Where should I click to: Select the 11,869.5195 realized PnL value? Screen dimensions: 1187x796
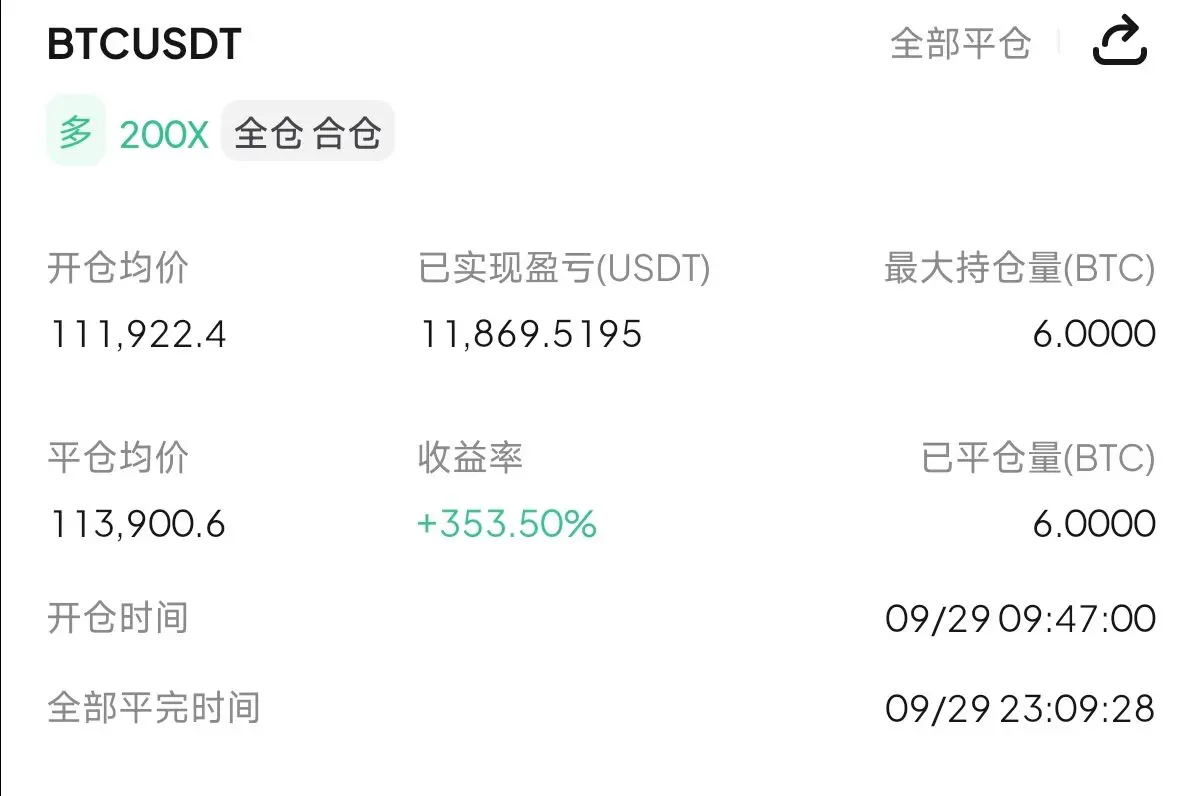pos(531,335)
